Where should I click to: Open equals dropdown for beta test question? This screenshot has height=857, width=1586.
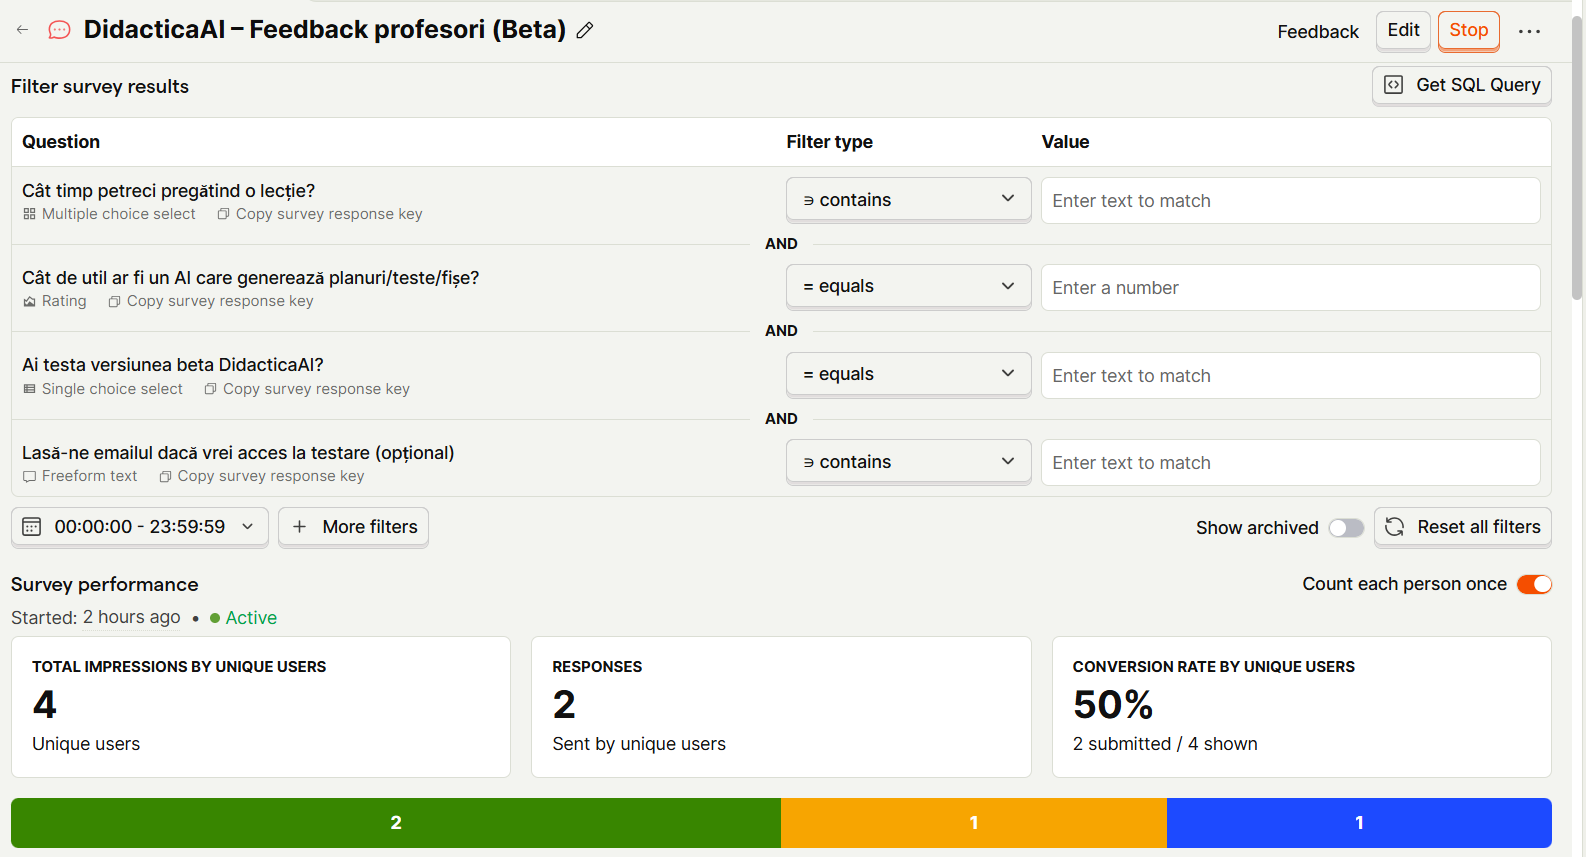click(x=908, y=374)
